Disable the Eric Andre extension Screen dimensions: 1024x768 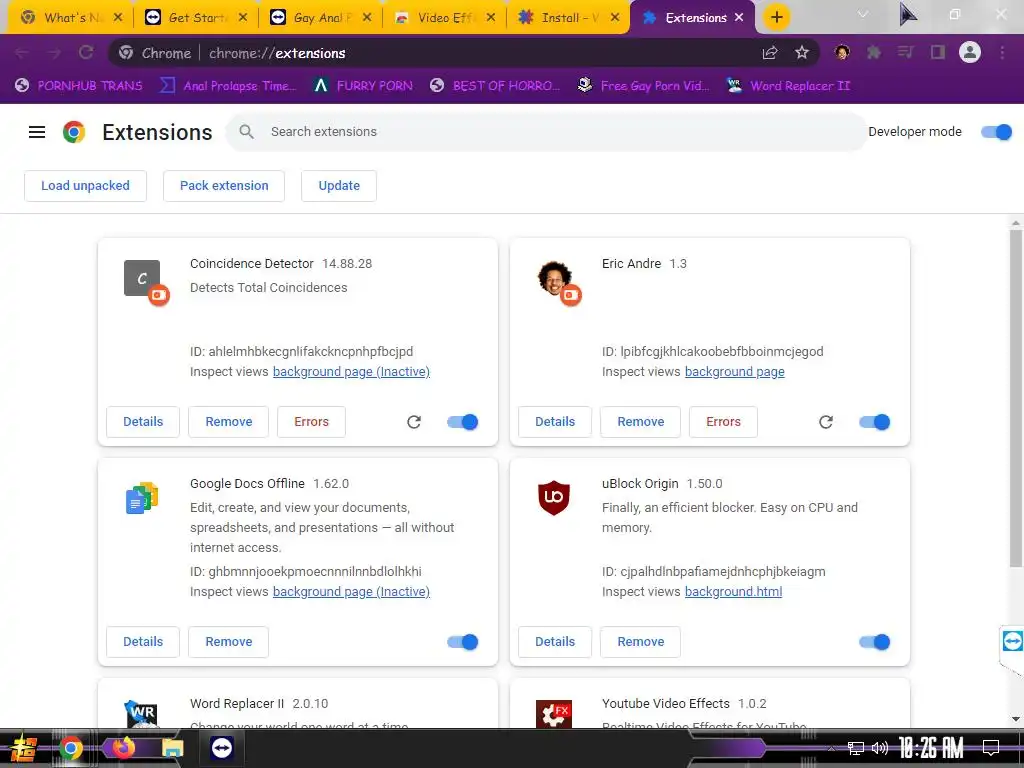pos(874,422)
